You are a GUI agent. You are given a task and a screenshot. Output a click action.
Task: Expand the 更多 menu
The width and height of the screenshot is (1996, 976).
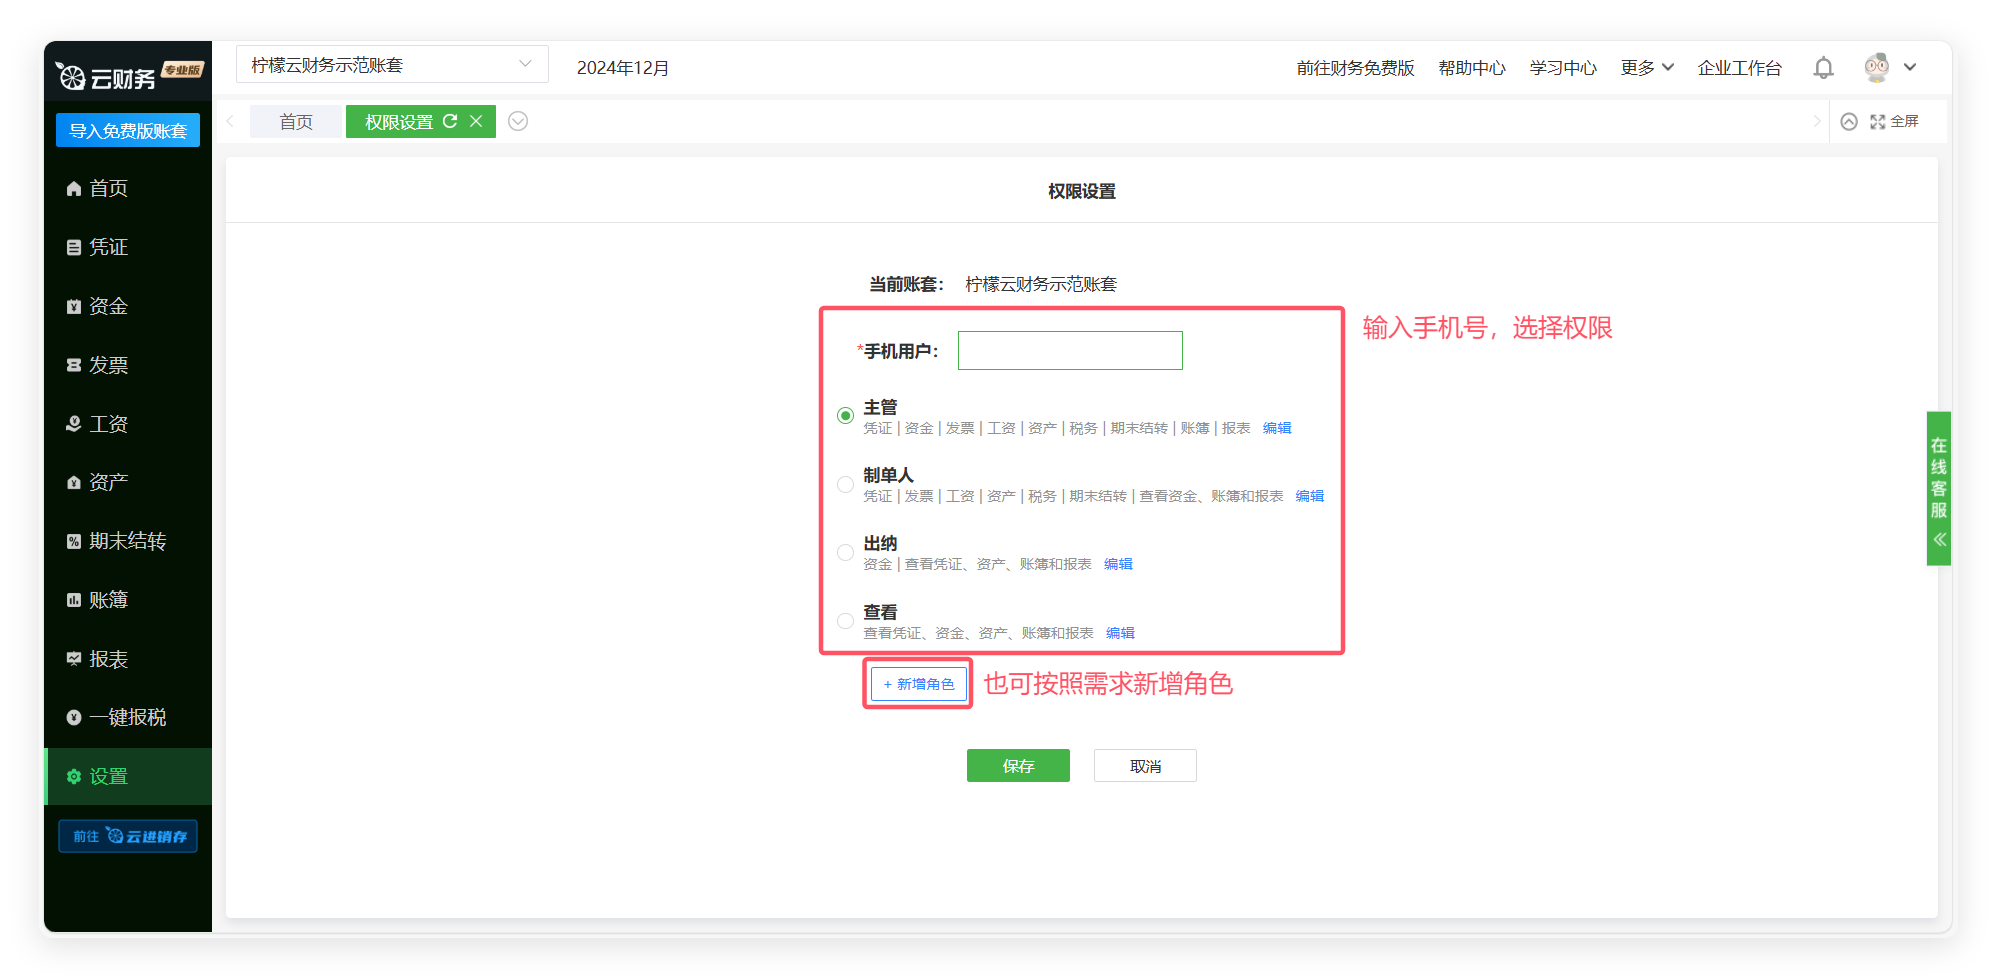tap(1646, 67)
